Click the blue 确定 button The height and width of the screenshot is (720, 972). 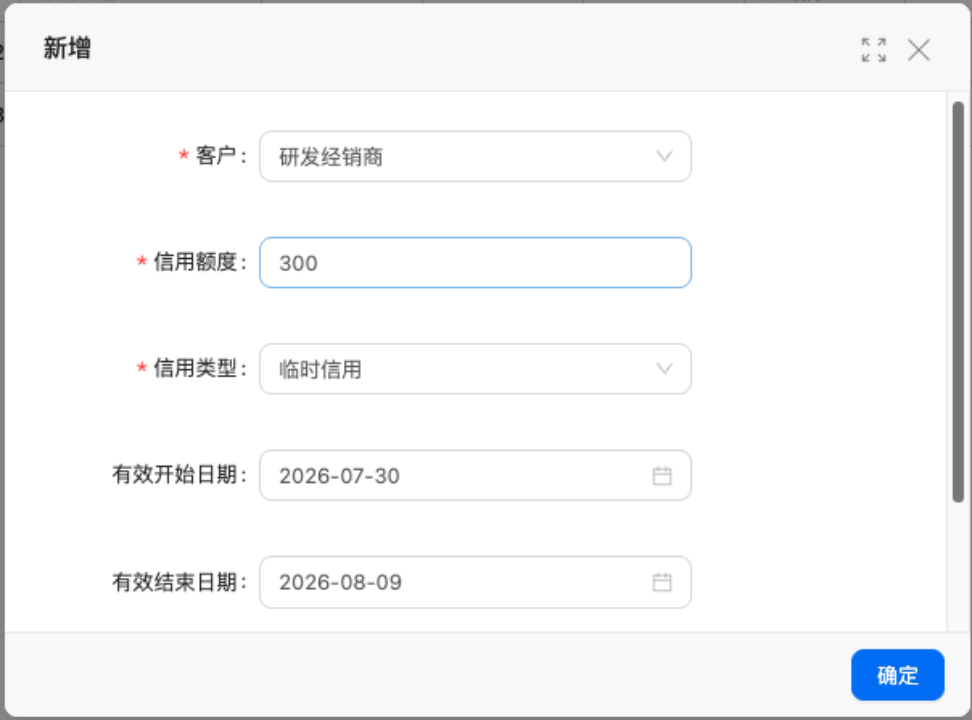898,675
